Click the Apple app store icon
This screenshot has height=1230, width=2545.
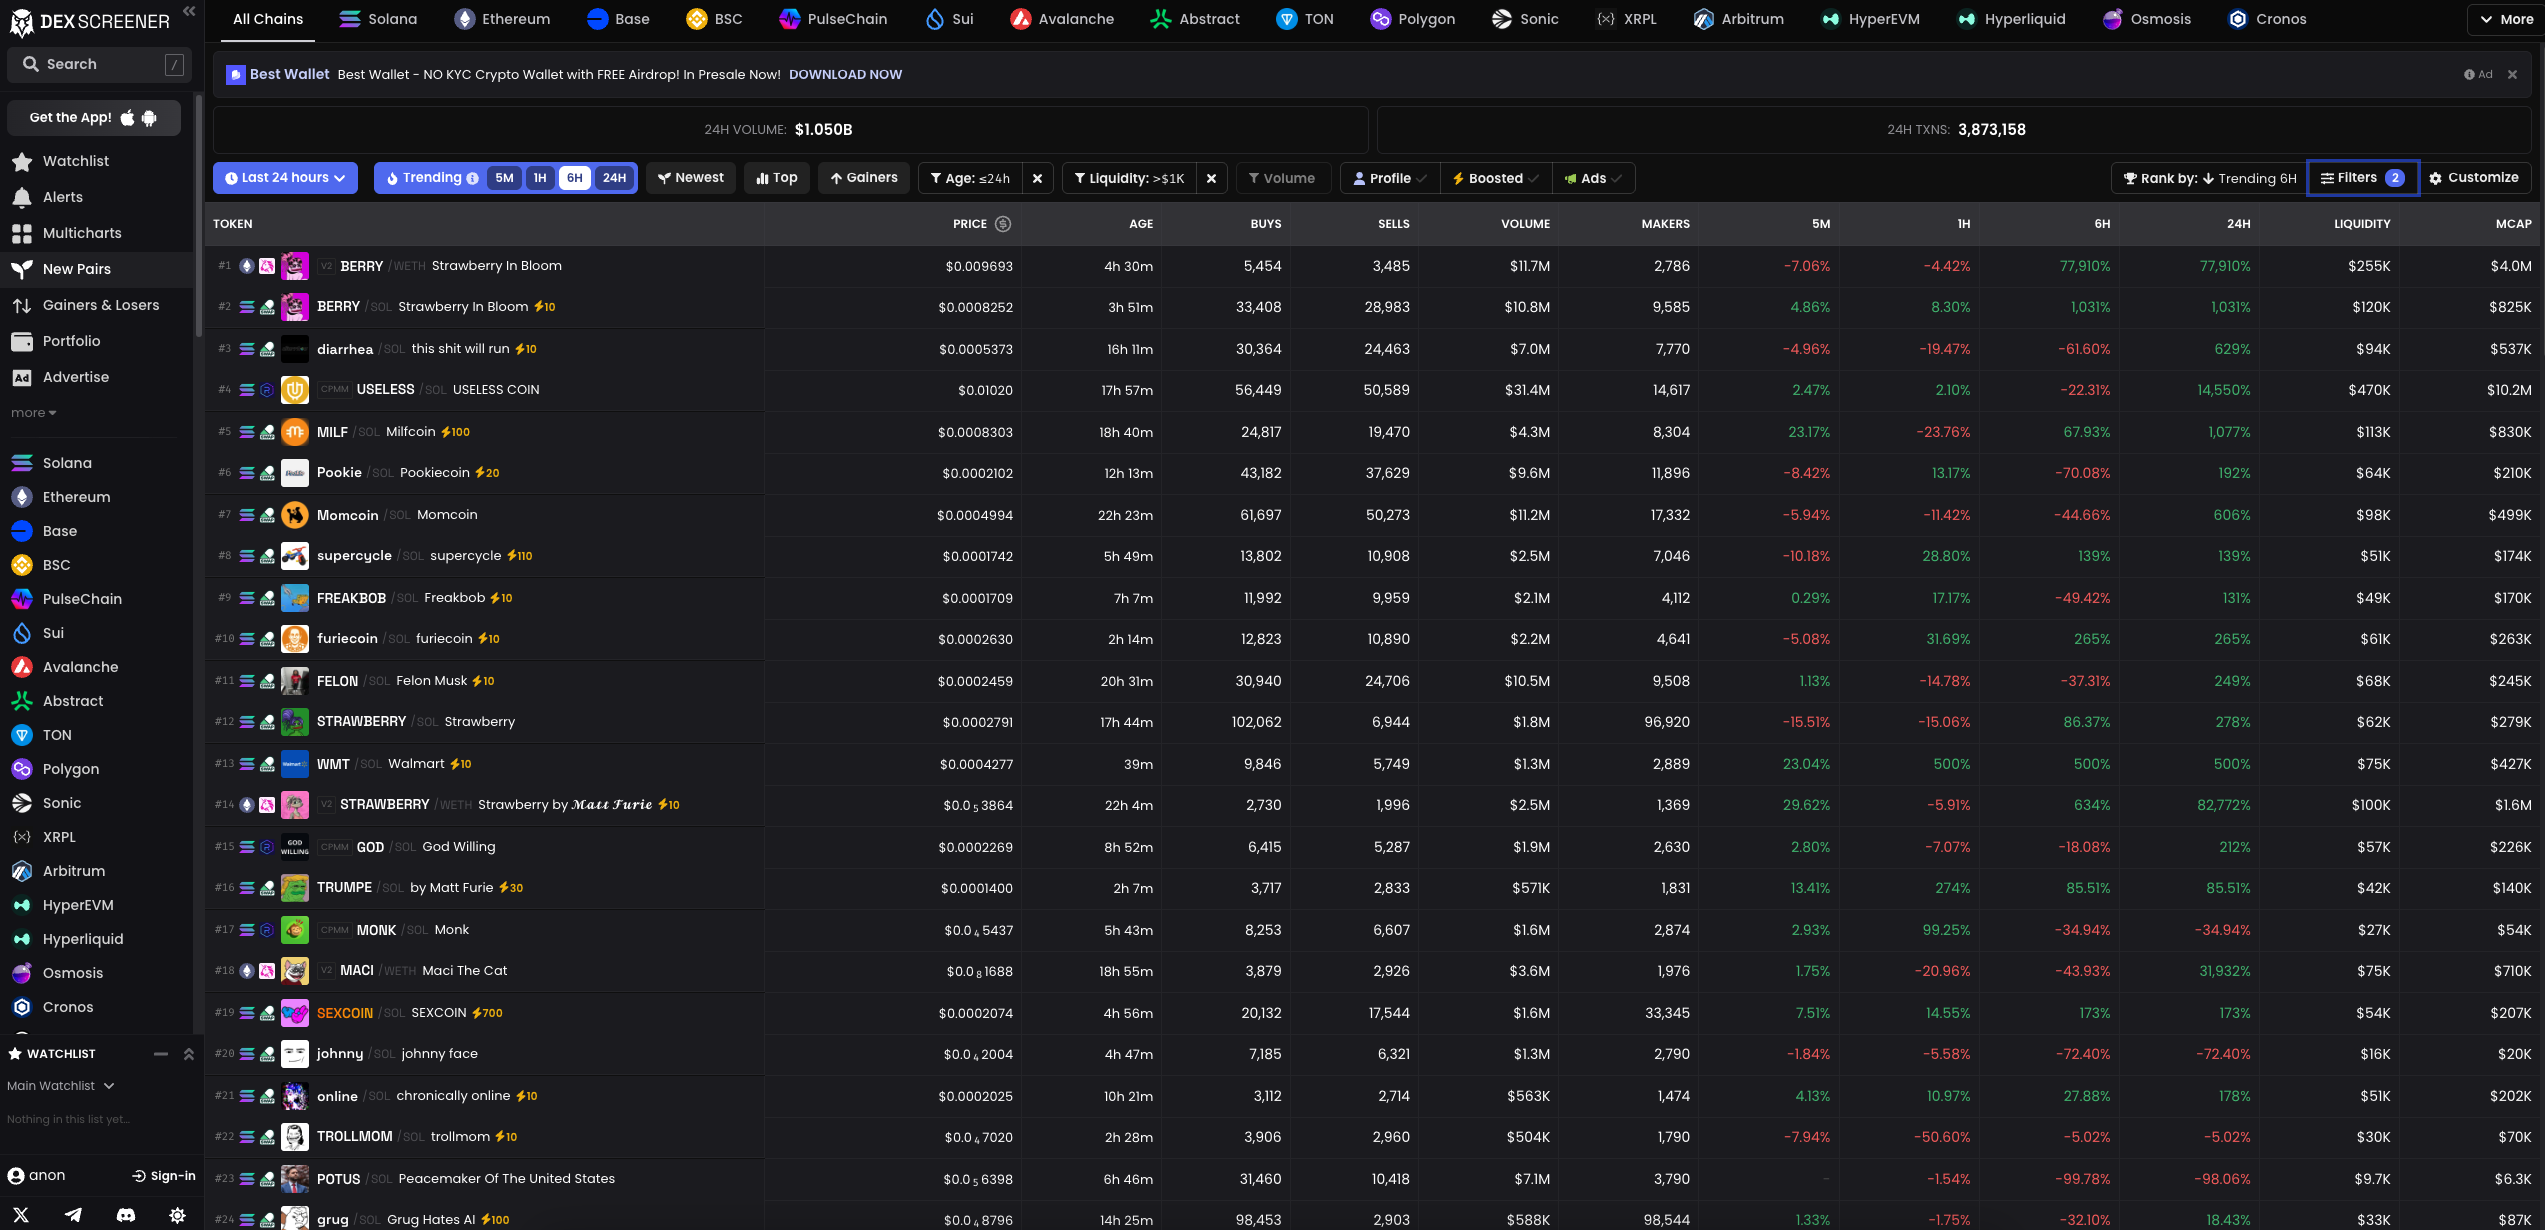tap(128, 118)
